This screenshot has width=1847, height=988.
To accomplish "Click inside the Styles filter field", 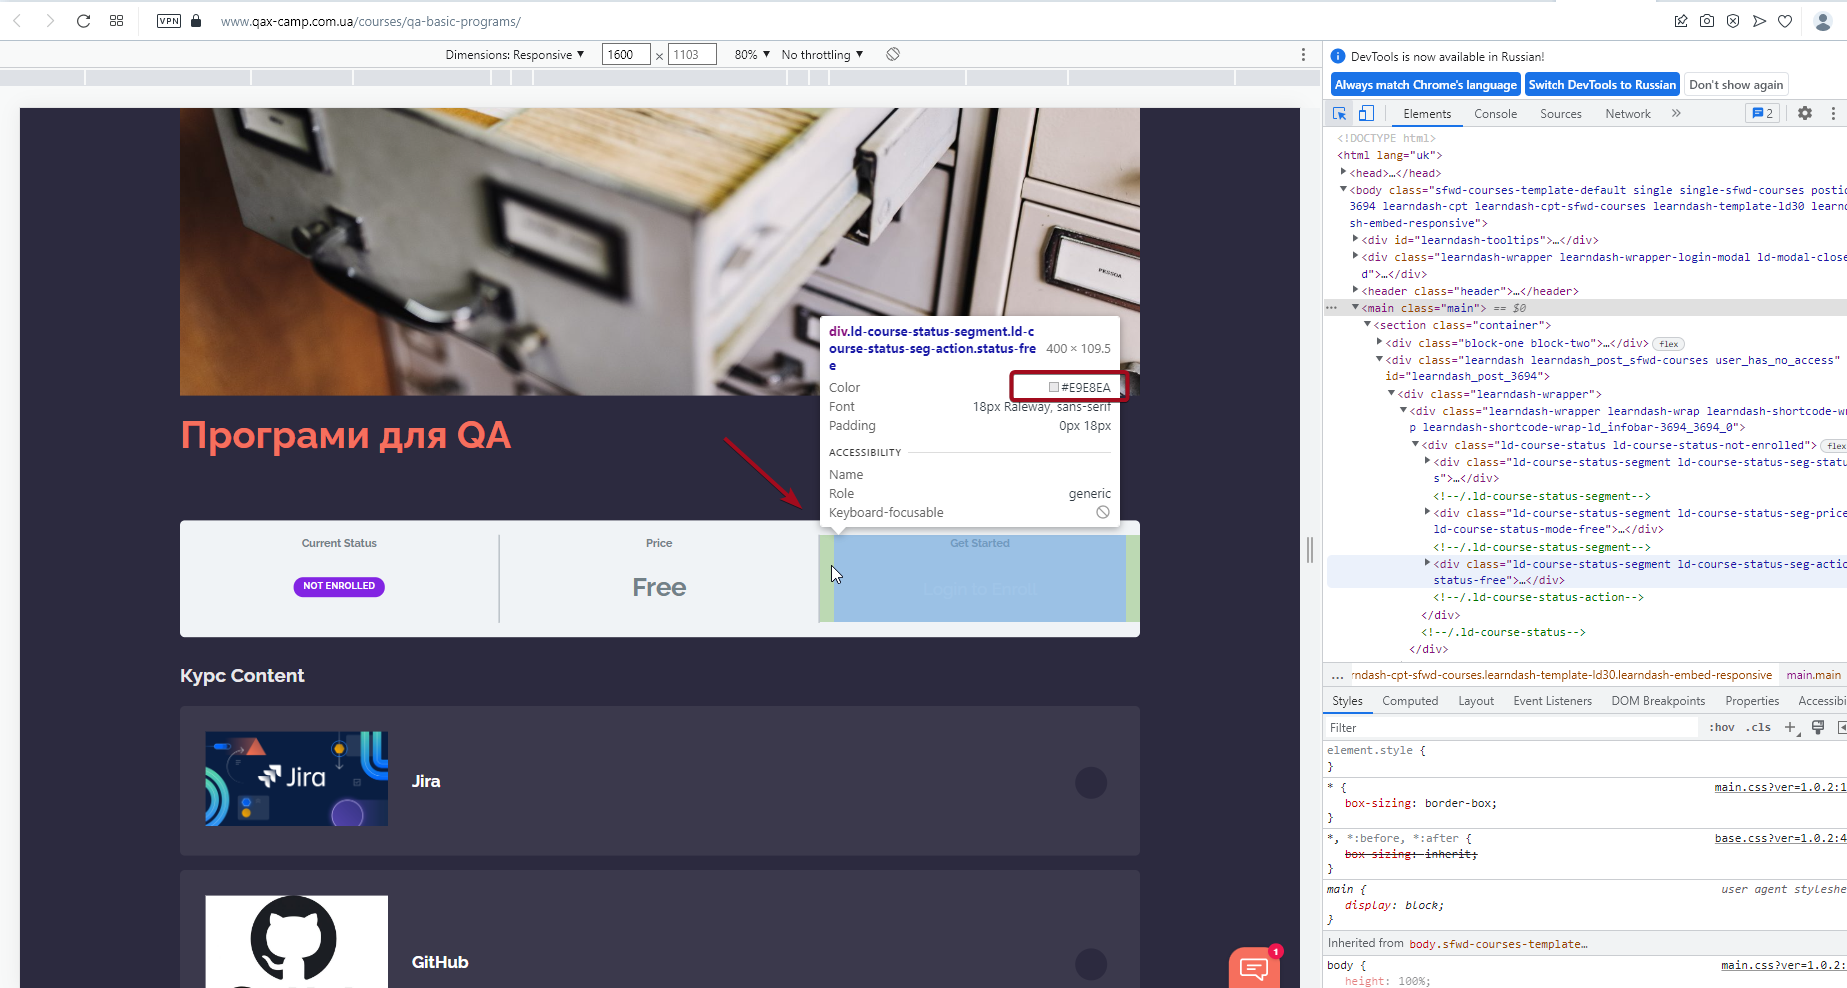I will pos(1500,727).
